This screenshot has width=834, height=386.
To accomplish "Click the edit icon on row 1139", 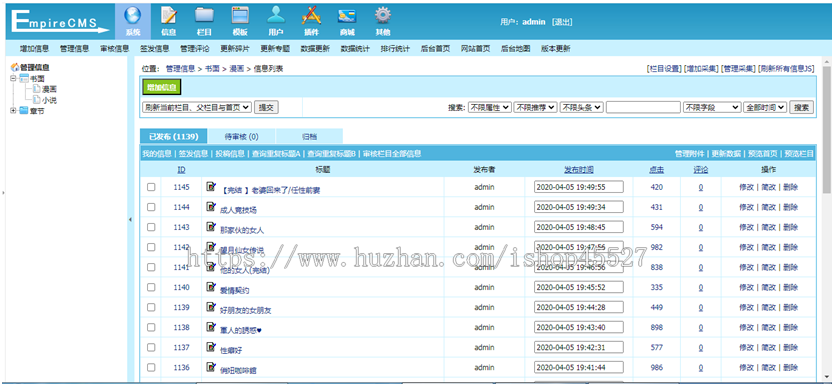I will pyautogui.click(x=211, y=307).
